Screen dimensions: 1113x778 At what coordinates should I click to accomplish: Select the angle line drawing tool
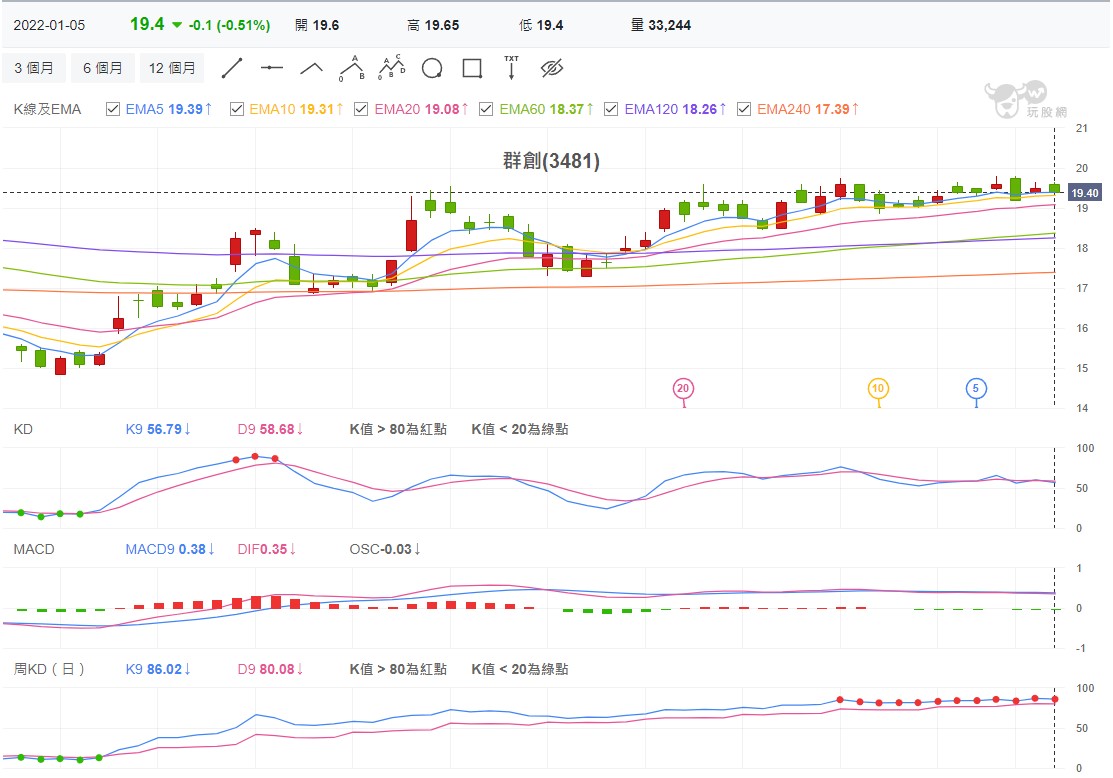coord(312,68)
